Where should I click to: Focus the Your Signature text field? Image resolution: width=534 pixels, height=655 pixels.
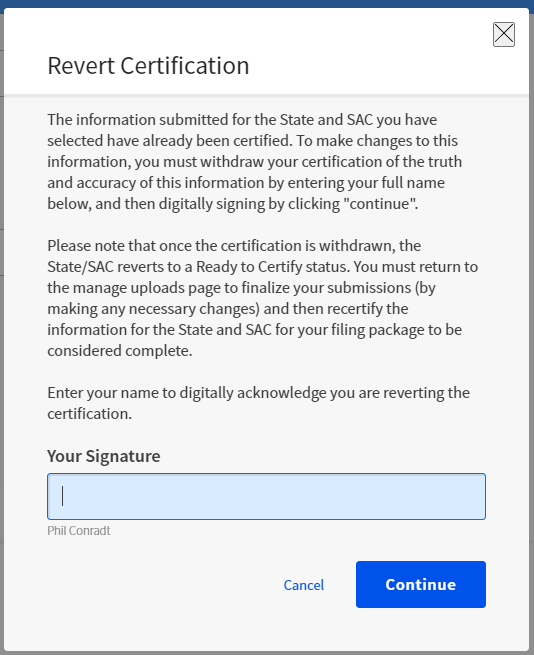pos(266,496)
